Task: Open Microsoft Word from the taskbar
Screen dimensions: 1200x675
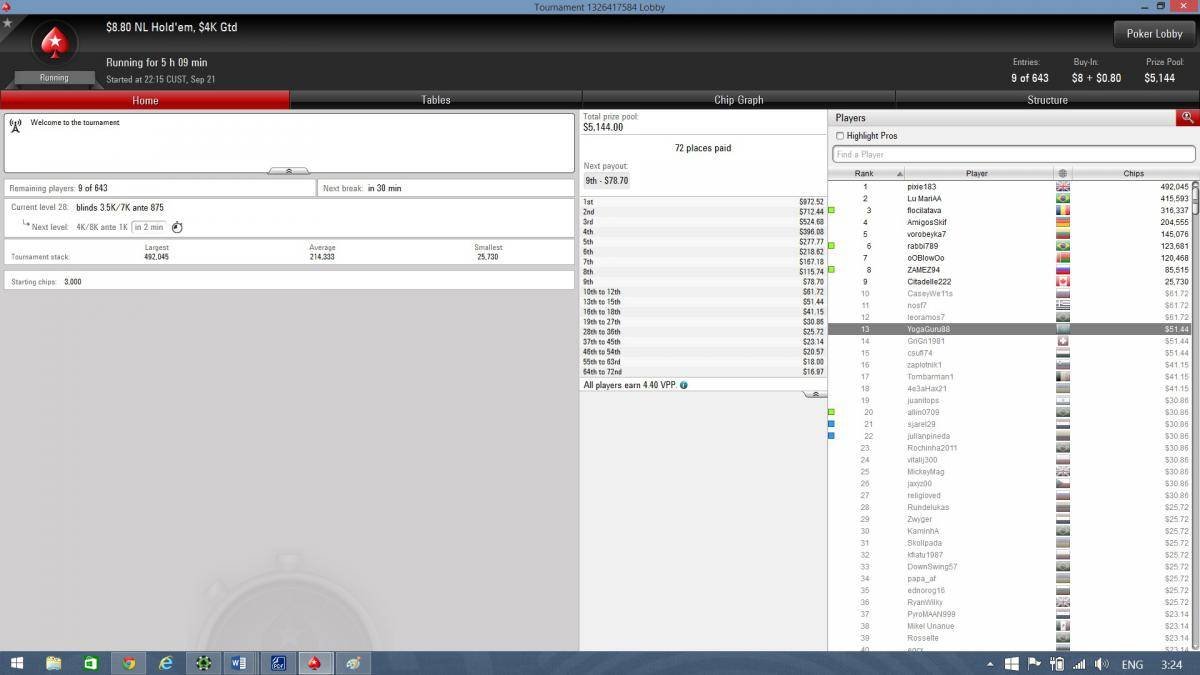Action: 238,663
